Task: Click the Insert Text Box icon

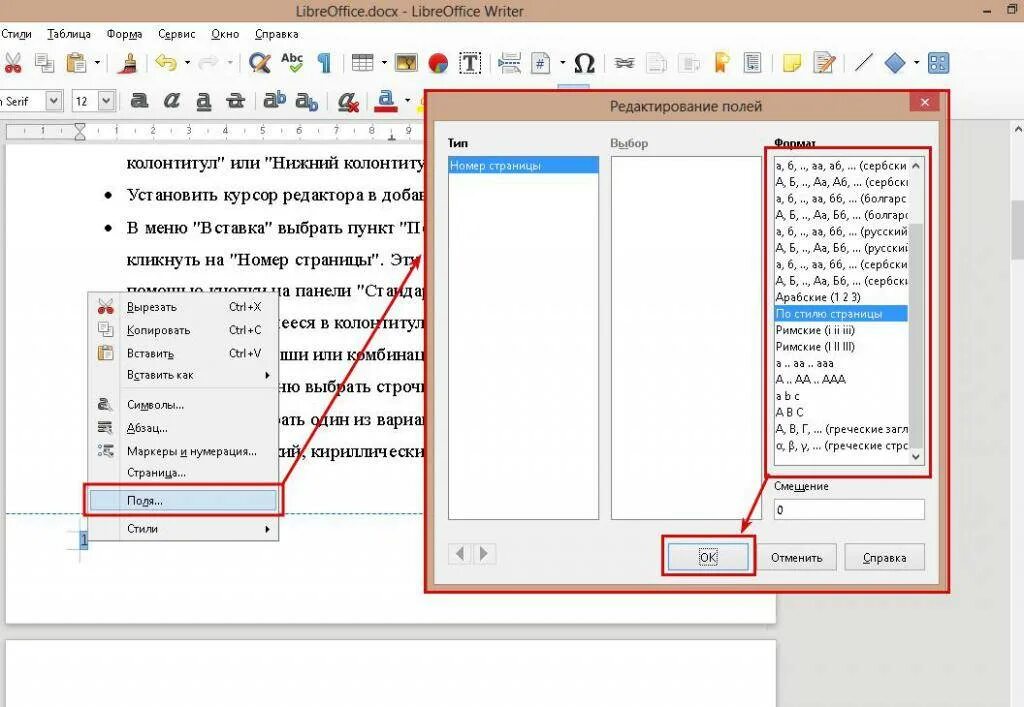Action: click(x=470, y=63)
